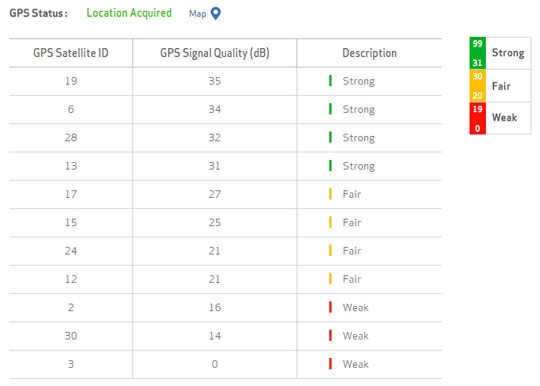Click the 'Weak' legend label
The height and width of the screenshot is (386, 540).
point(505,117)
